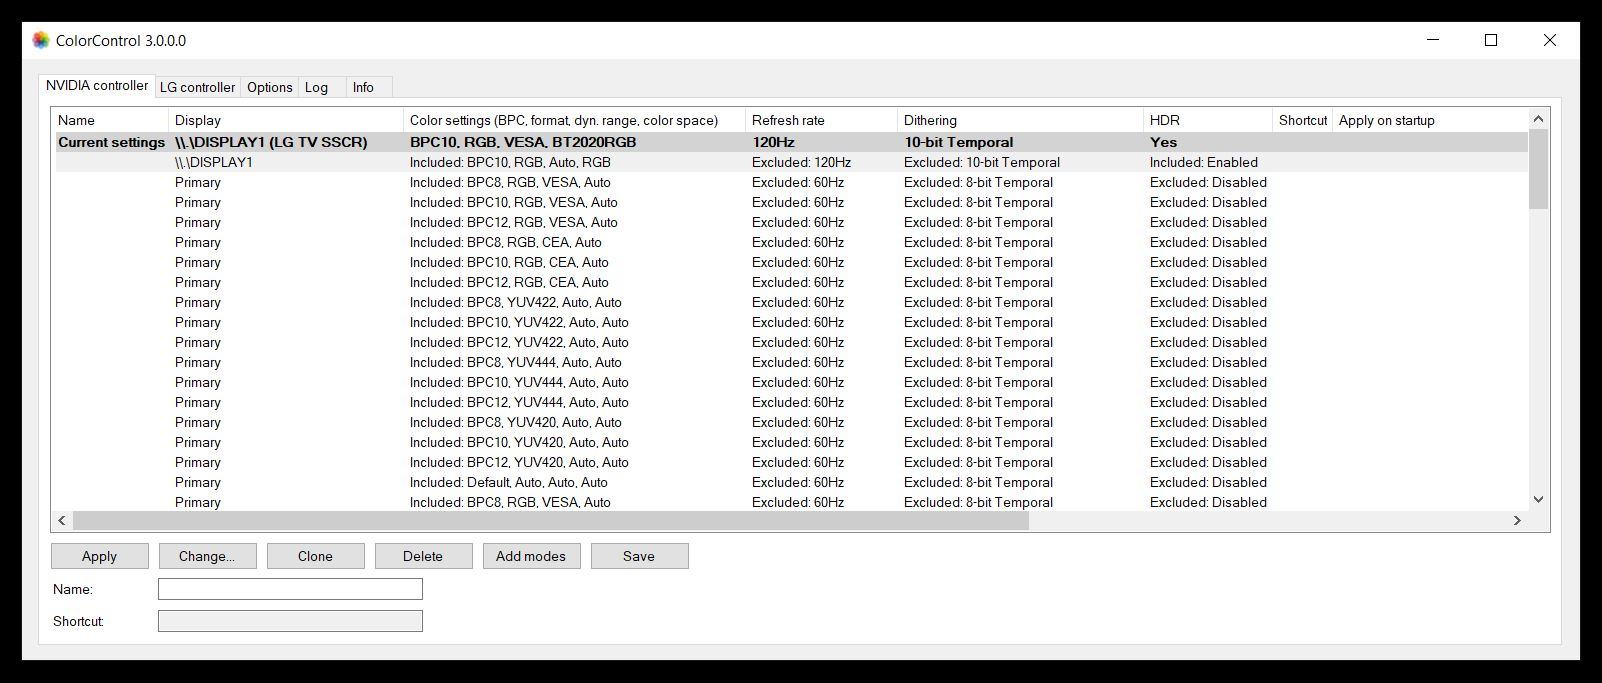The image size is (1602, 683).
Task: Click the '10-bit Temporal' current dithering cell
Action: 959,142
